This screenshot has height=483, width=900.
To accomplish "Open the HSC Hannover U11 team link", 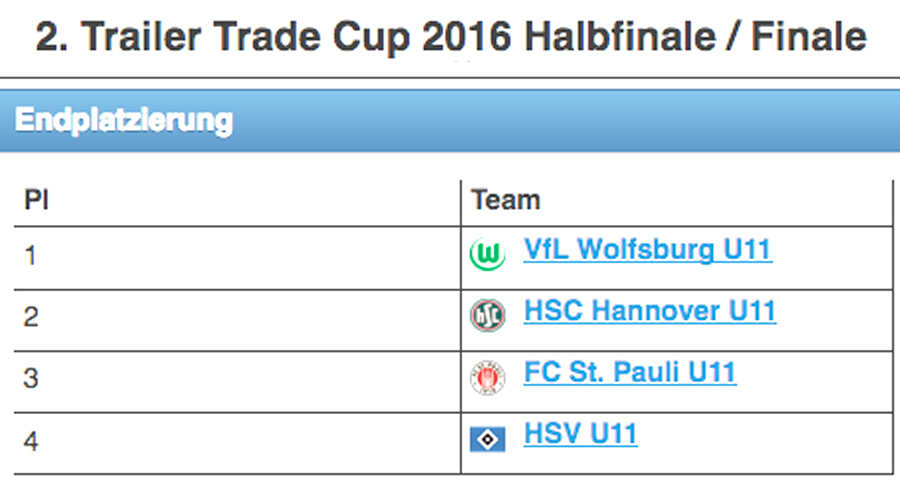I will (650, 311).
